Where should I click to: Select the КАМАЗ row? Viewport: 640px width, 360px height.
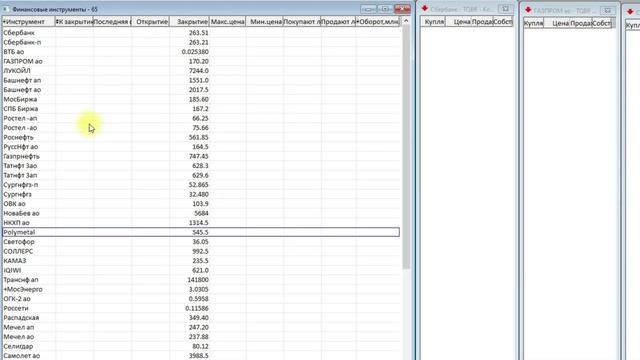click(x=201, y=260)
